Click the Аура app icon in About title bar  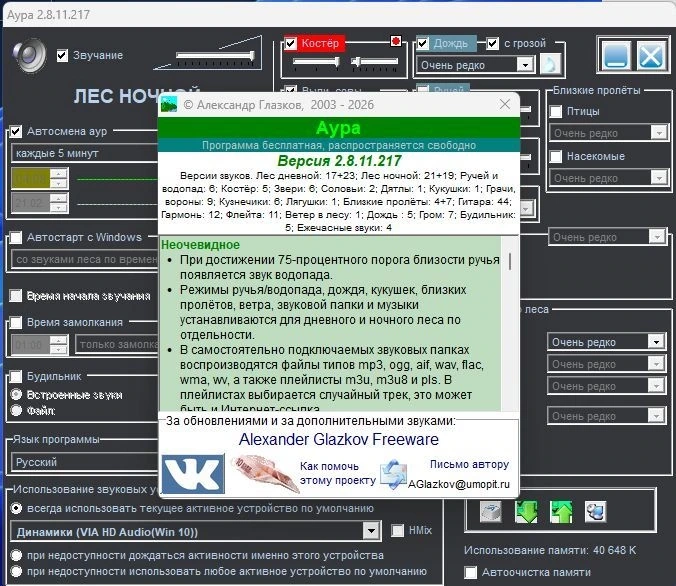(169, 105)
